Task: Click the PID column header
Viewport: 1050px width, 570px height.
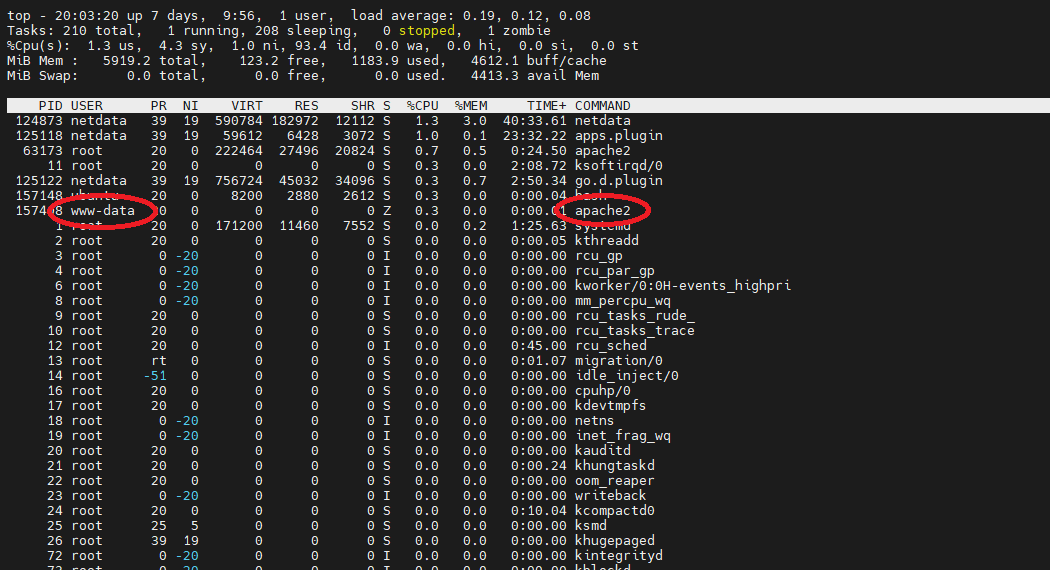Action: 50,106
